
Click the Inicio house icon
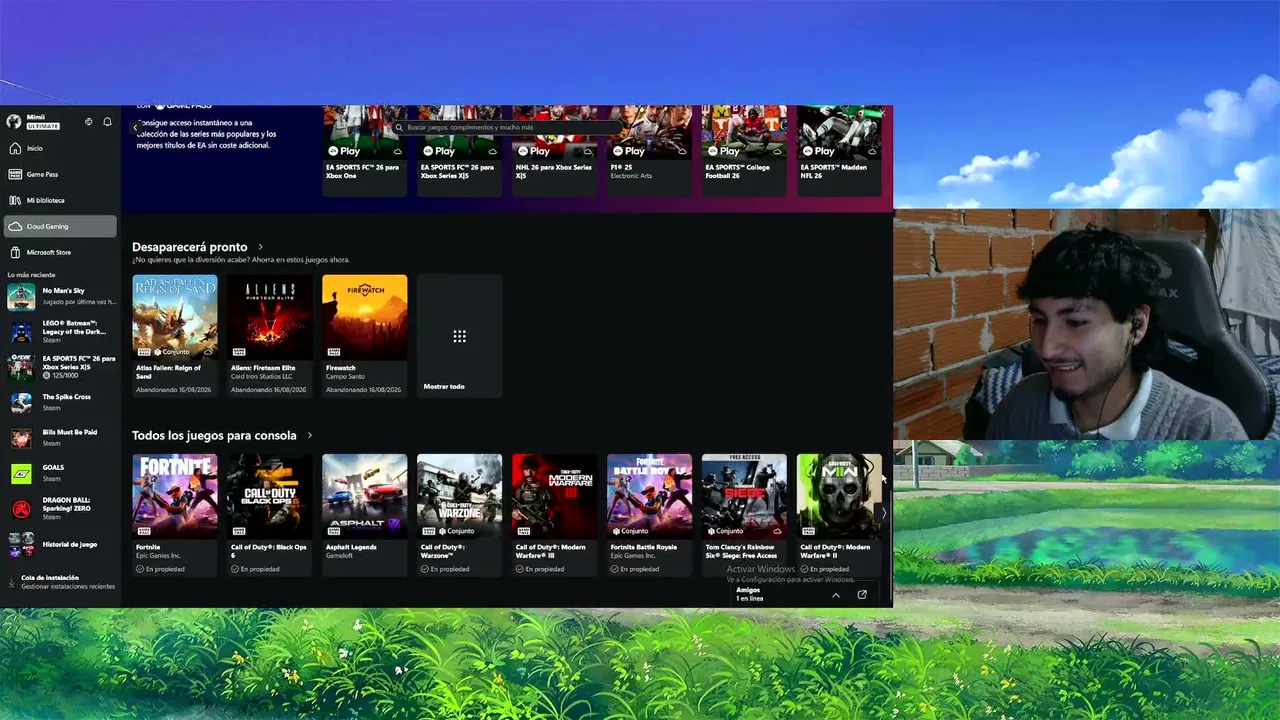point(15,148)
